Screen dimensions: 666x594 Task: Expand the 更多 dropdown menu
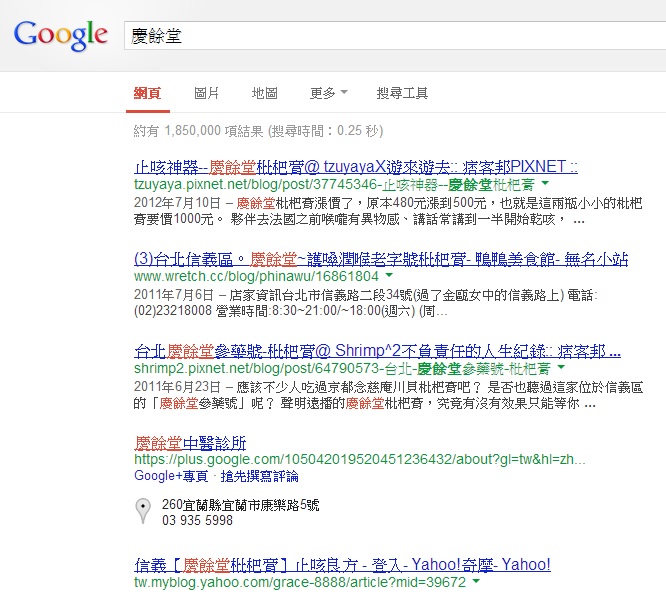point(328,93)
